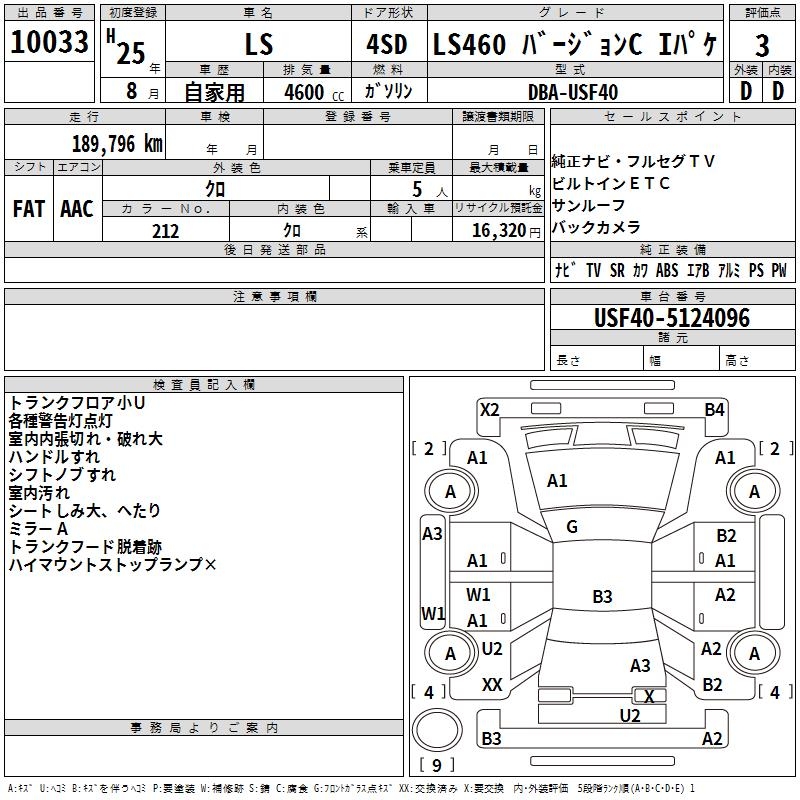Click the 車台番号 header
Image resolution: width=800 pixels, height=800 pixels.
click(x=672, y=296)
